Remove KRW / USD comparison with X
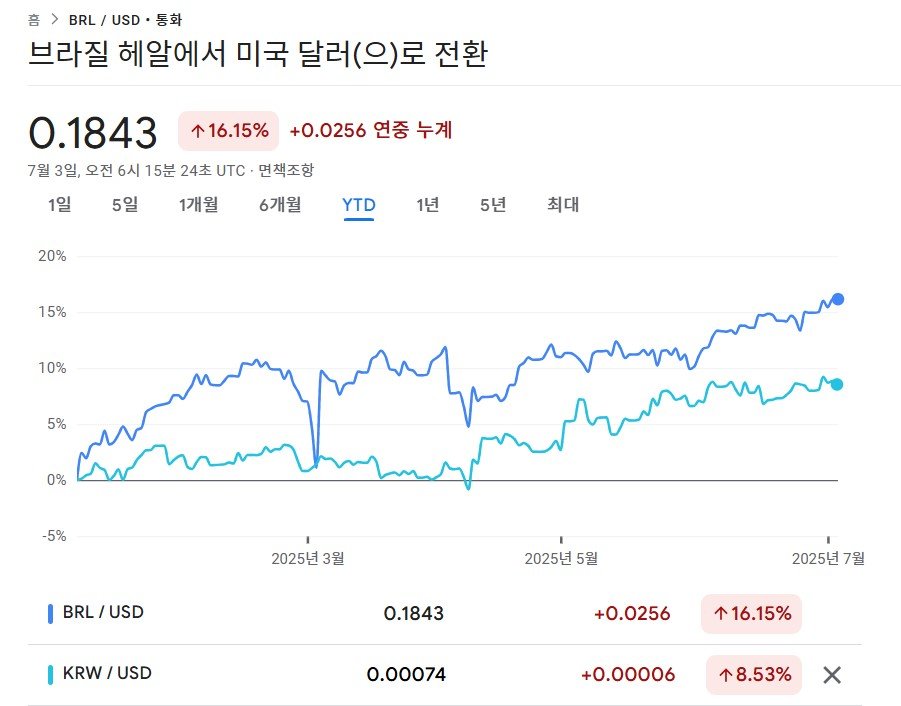 coord(831,674)
